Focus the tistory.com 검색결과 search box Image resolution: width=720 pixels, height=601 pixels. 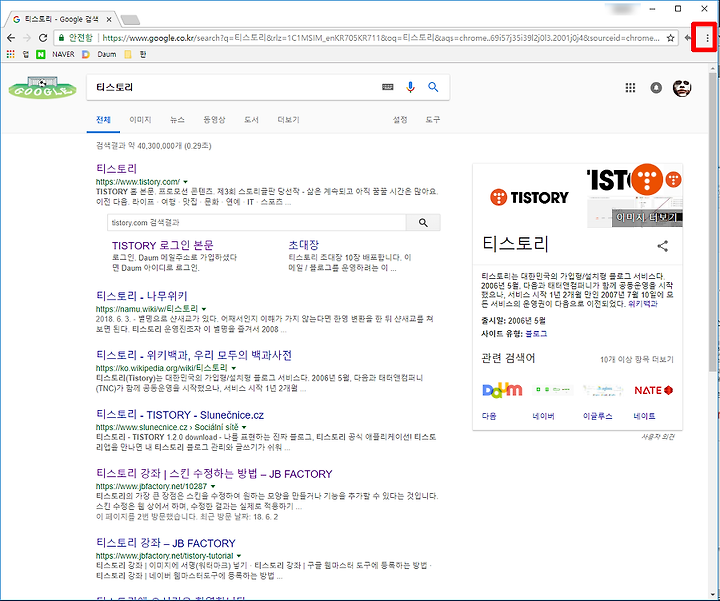257,223
